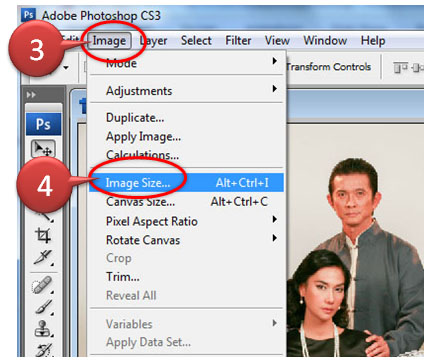Open the Select menu
424x361 pixels.
196,41
